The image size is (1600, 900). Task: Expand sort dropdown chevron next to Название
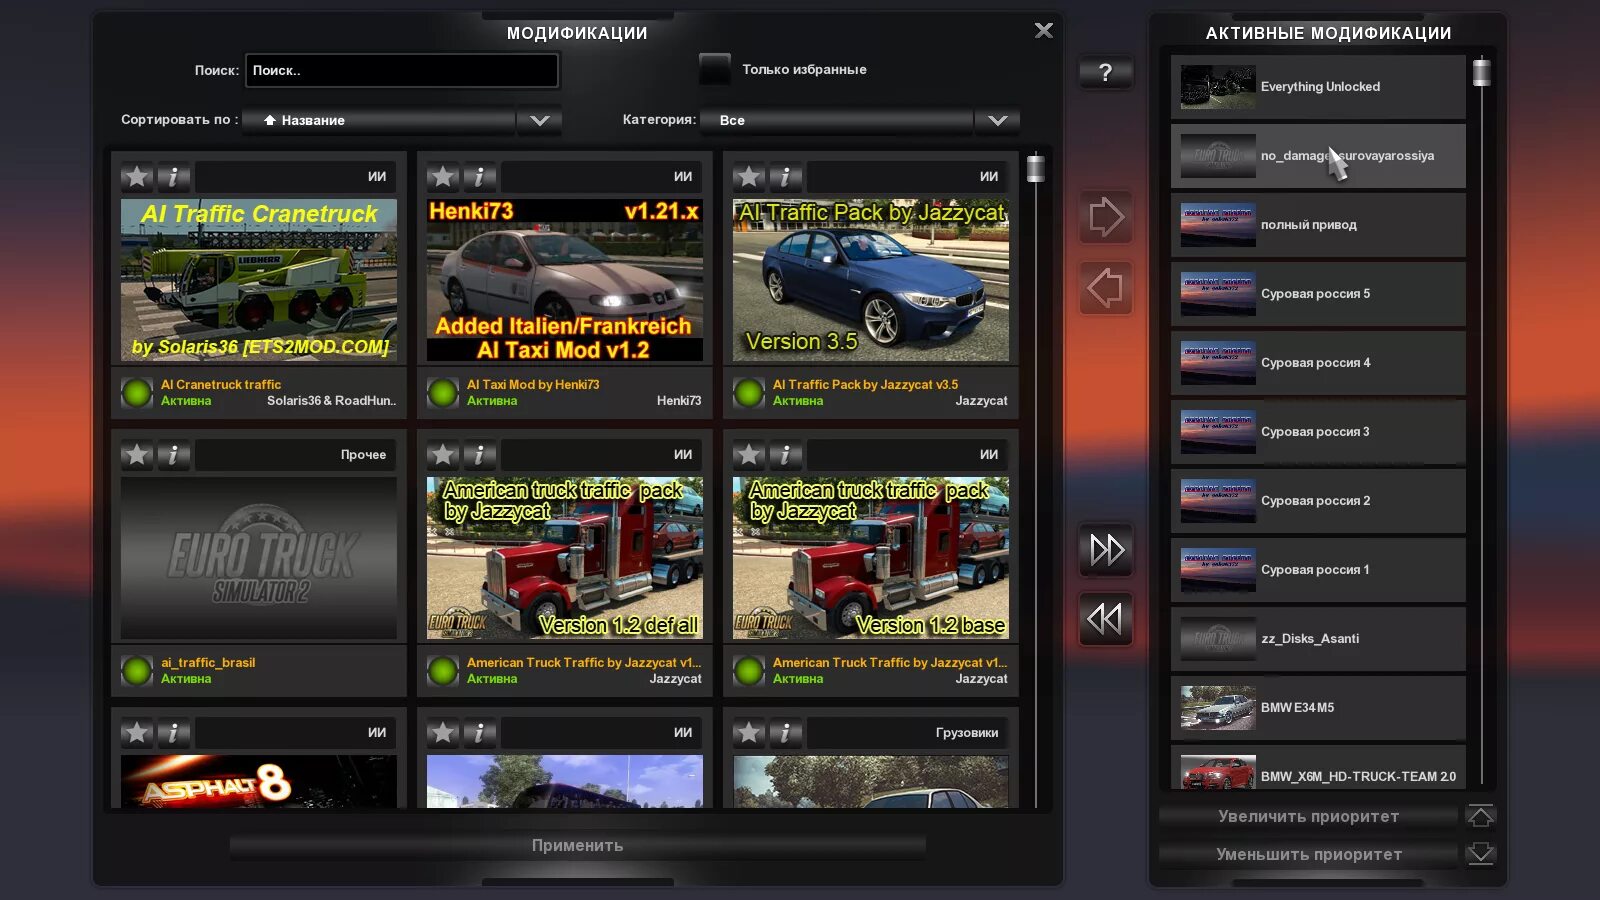(539, 120)
